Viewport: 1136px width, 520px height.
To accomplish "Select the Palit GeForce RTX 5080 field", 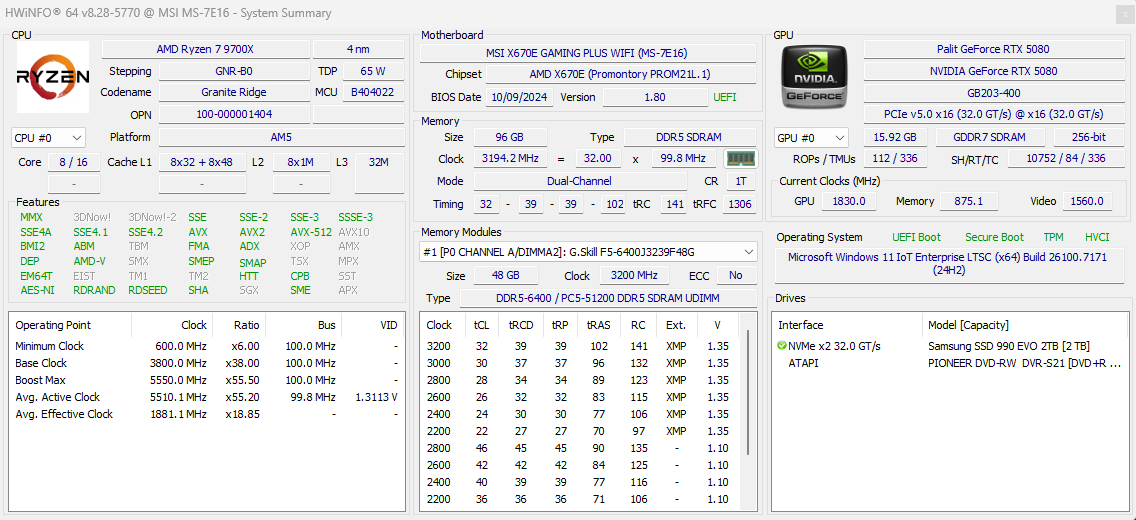I will pos(992,49).
